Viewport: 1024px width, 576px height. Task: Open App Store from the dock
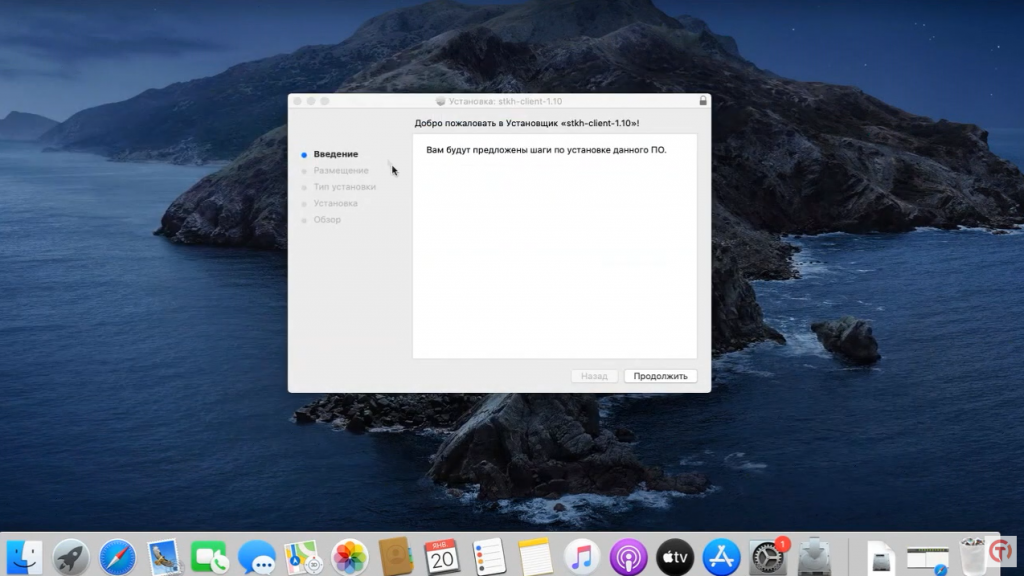tap(721, 557)
